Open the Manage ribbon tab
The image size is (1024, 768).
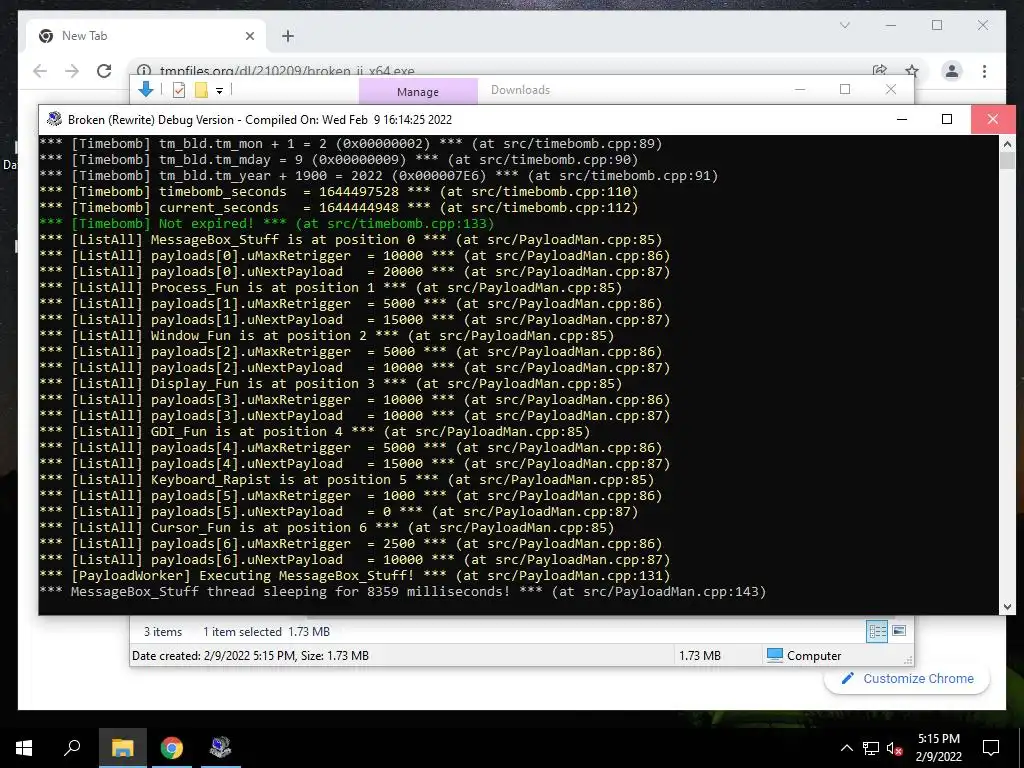[418, 91]
